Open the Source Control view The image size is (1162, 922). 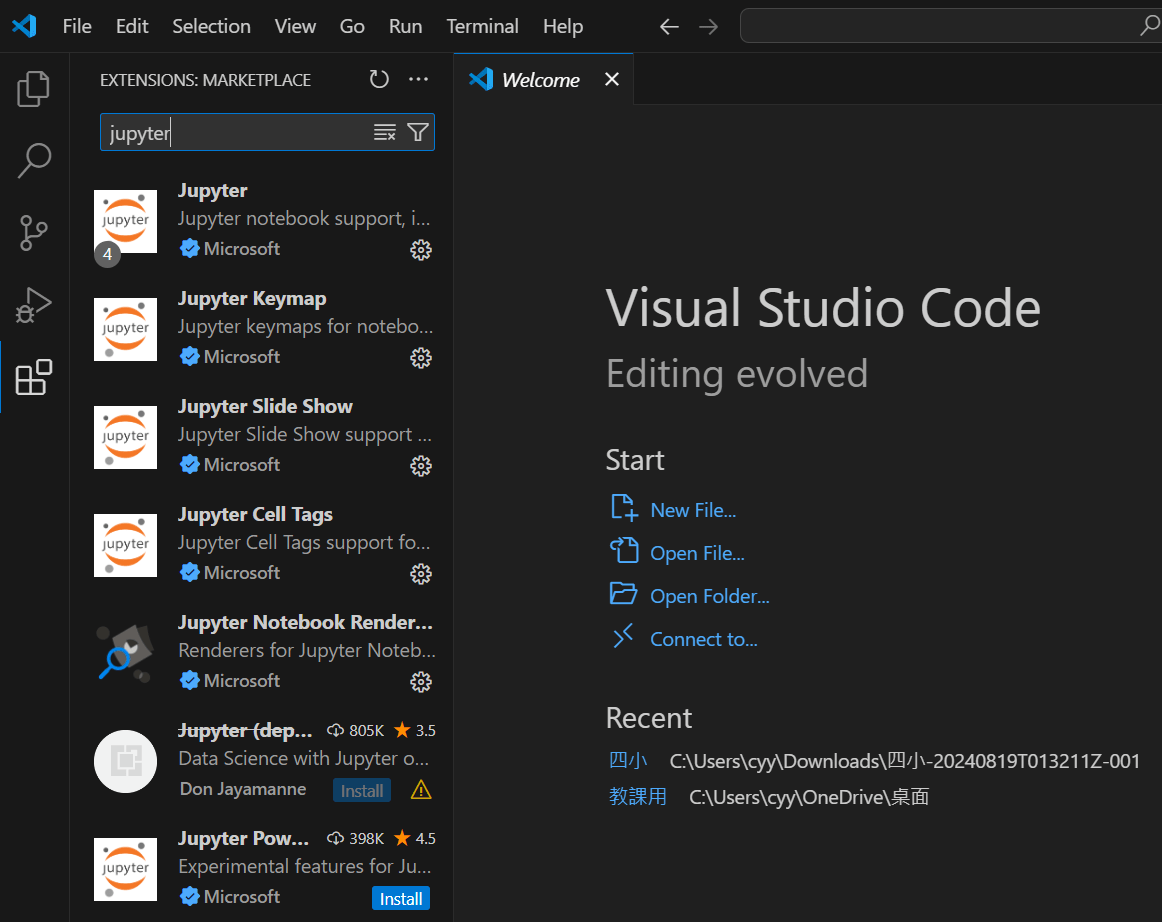33,233
